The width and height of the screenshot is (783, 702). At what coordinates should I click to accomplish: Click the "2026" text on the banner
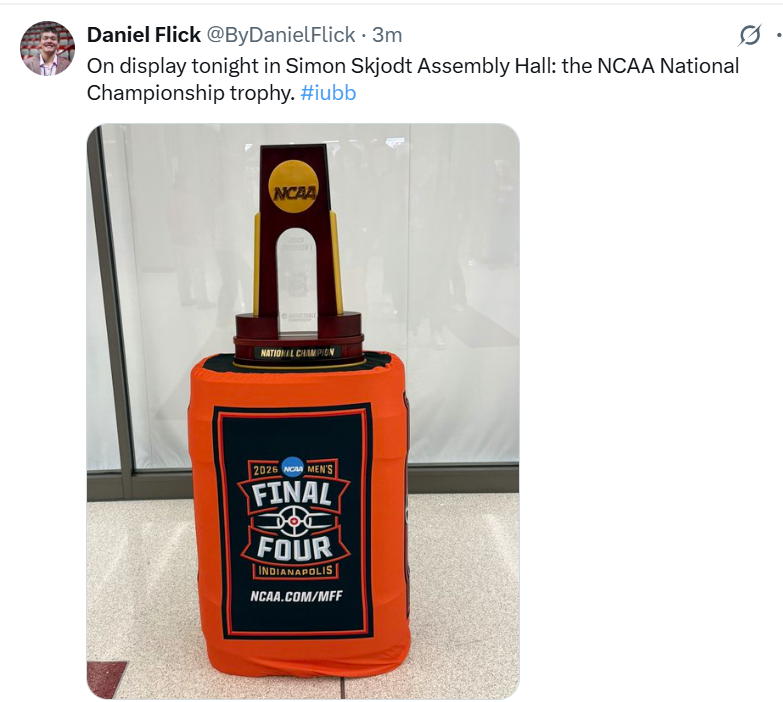click(264, 469)
